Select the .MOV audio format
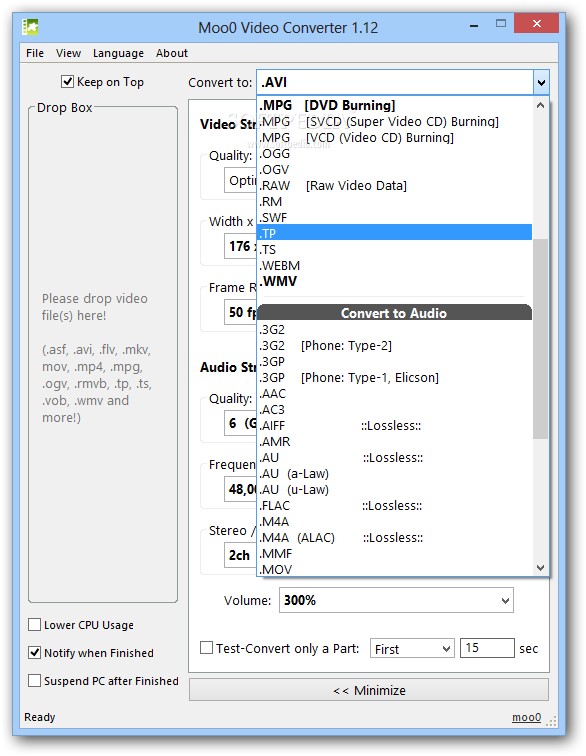 point(395,569)
